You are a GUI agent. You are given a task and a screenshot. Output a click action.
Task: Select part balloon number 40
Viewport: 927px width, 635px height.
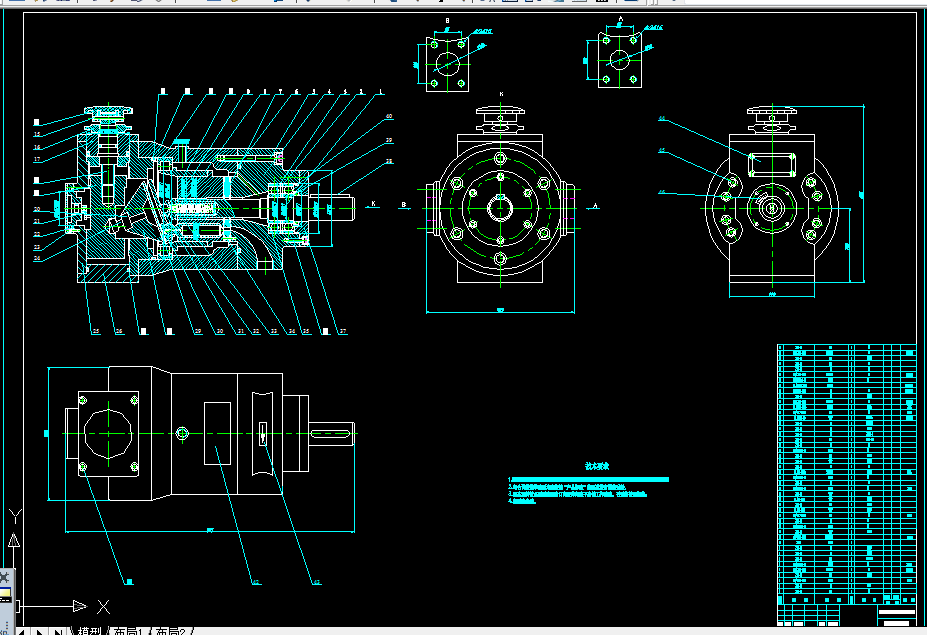(x=389, y=116)
